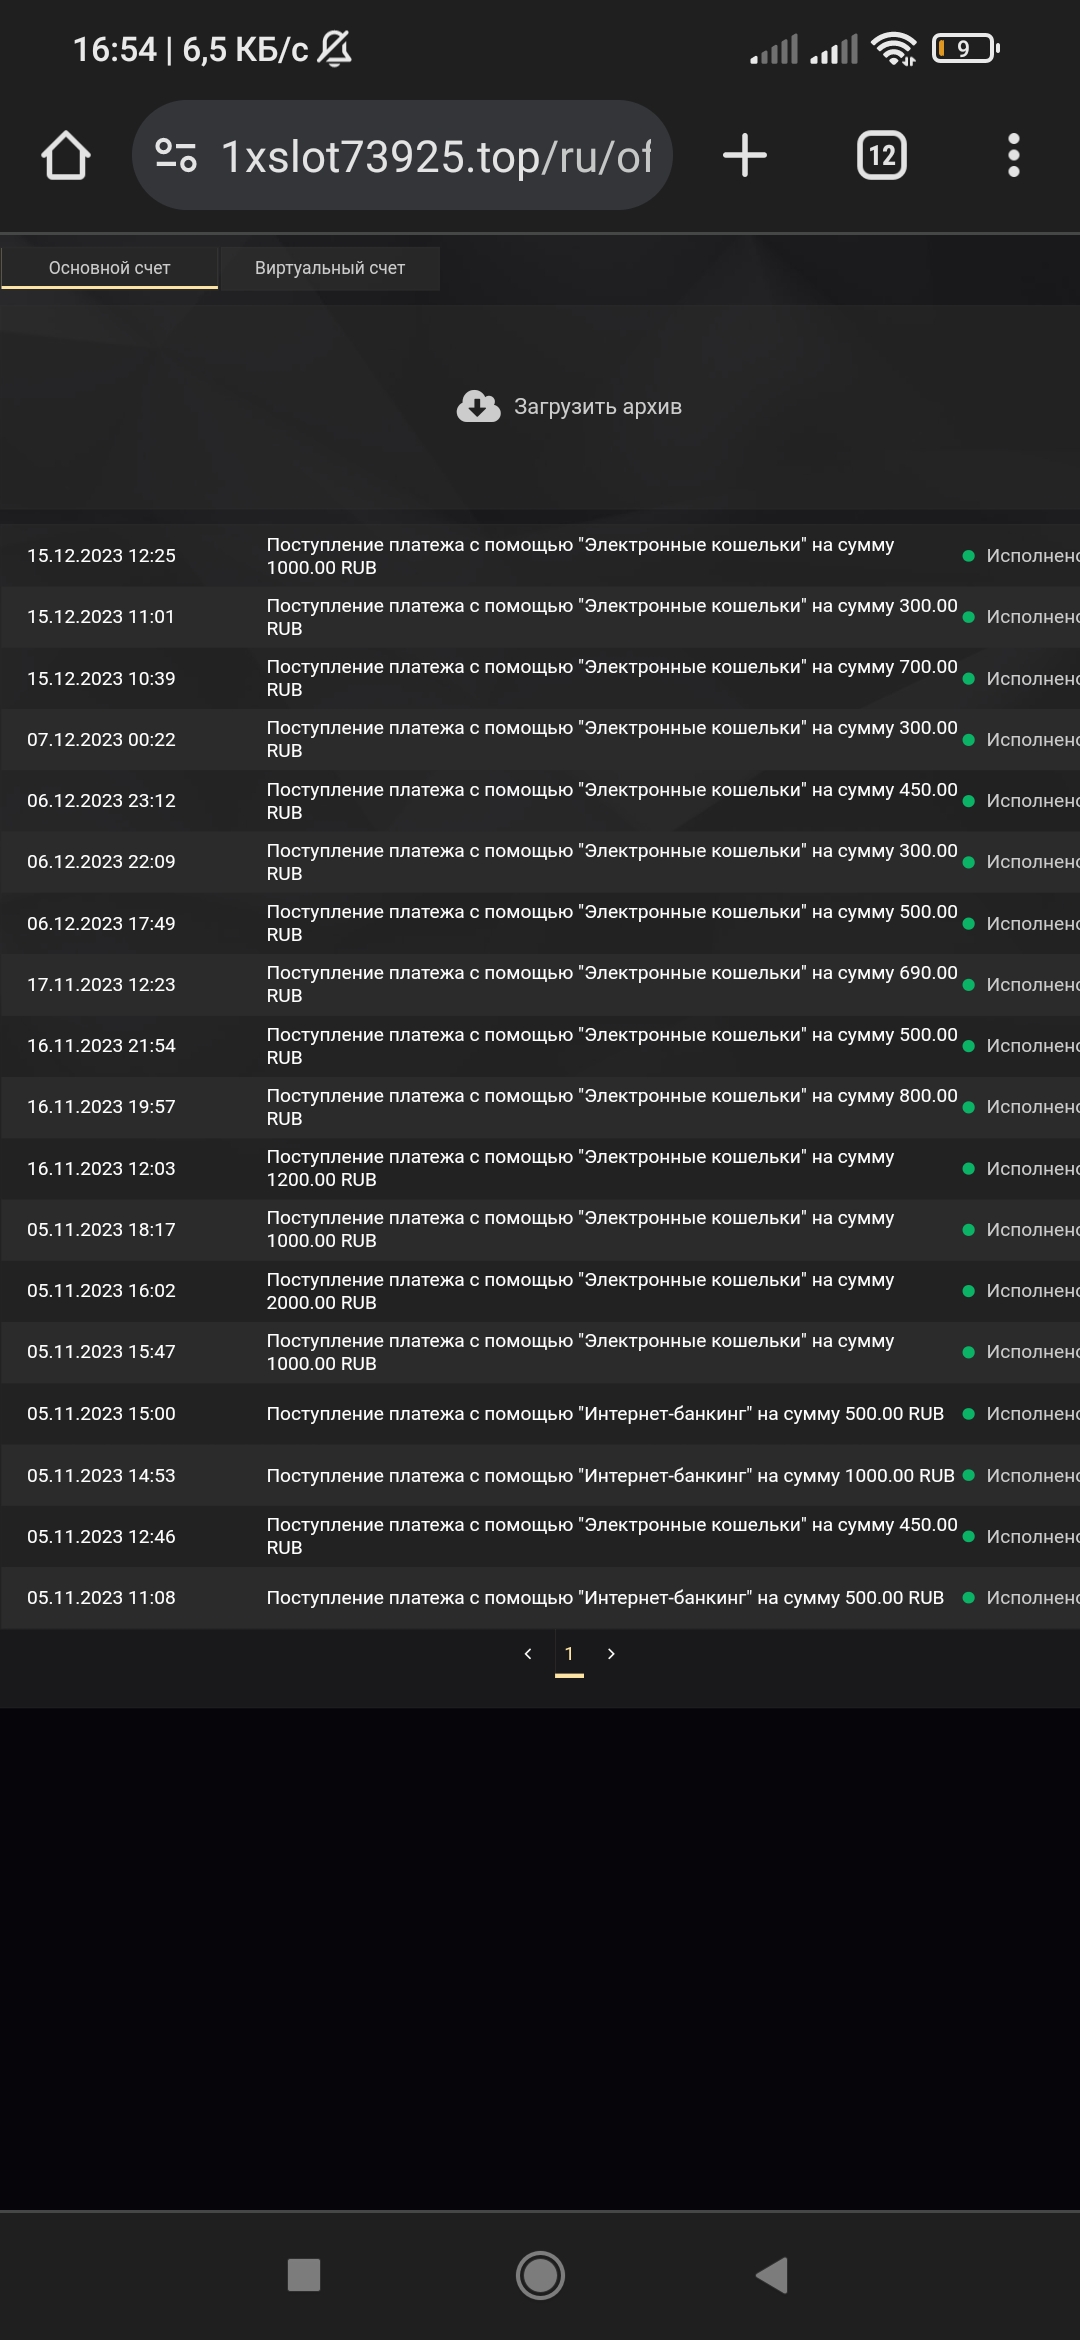Switch to the Виртуальный счет tab
This screenshot has height=2340, width=1080.
pos(330,268)
